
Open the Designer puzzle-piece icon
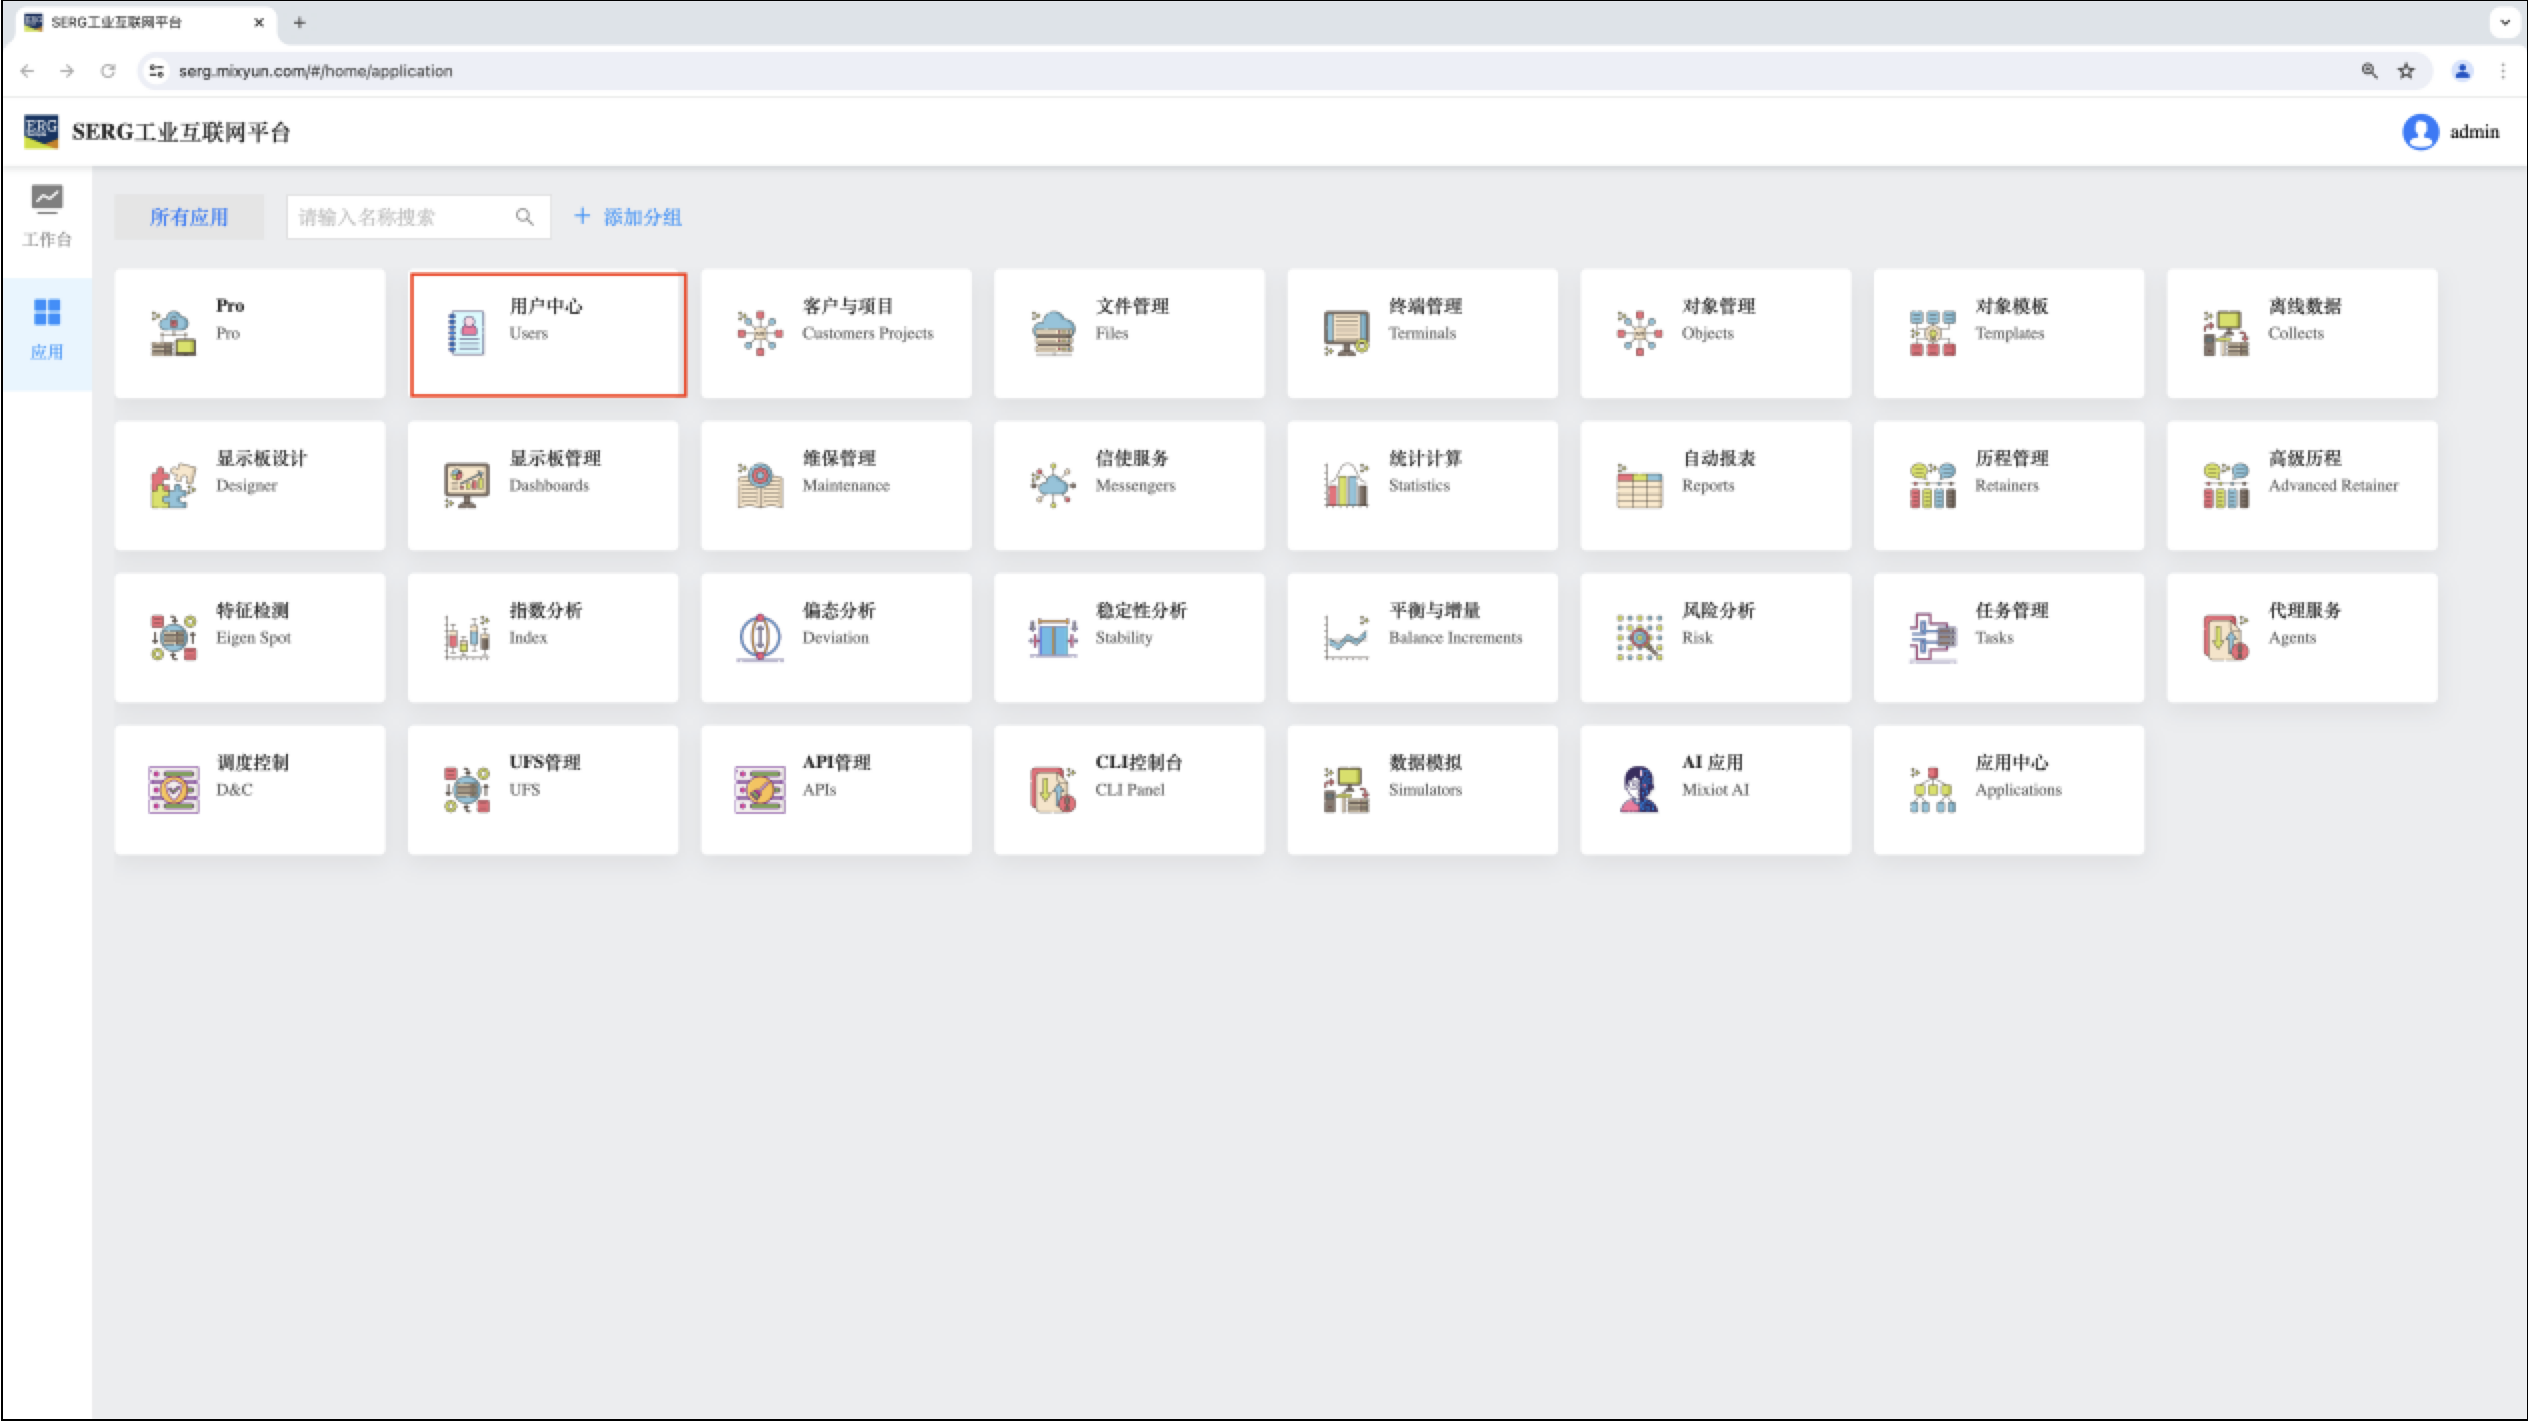click(x=173, y=485)
